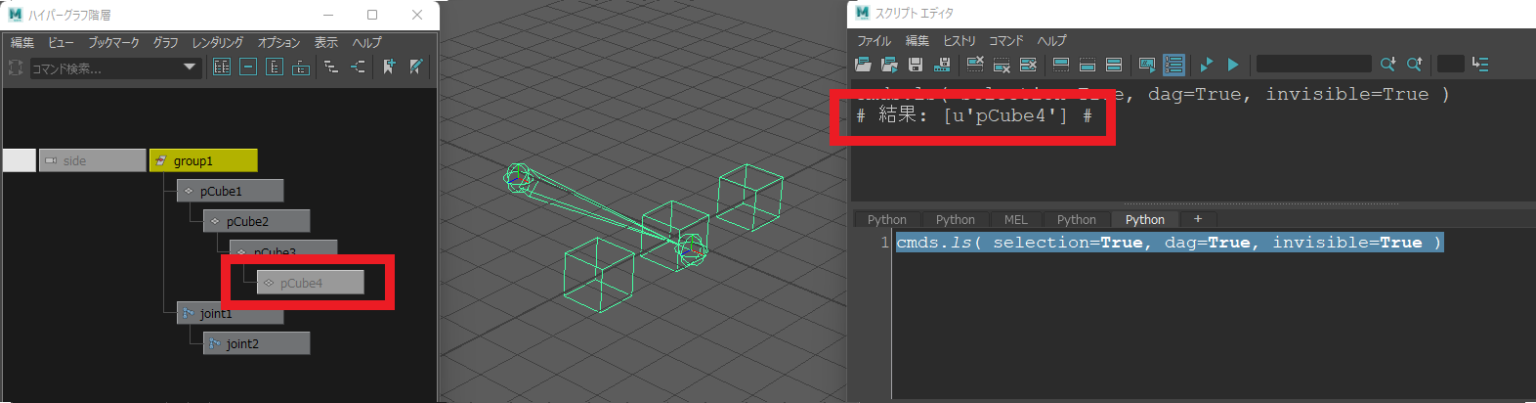1536x403 pixels.
Task: Add a new script tab with plus
Action: click(1198, 220)
